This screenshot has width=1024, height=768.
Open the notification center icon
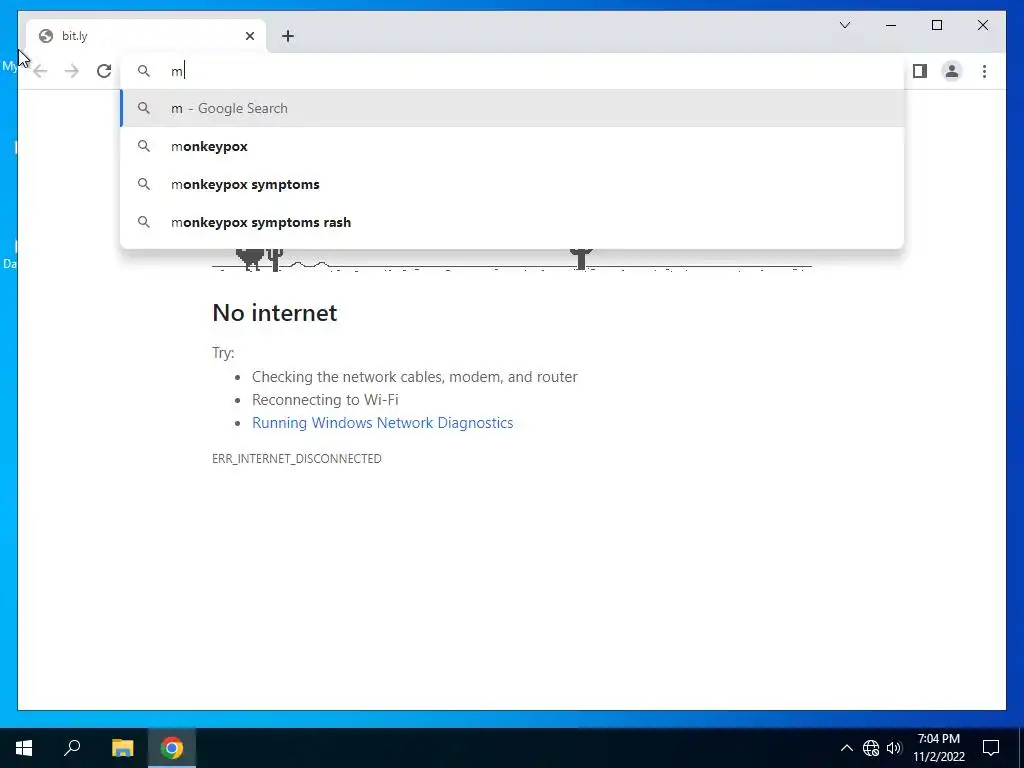(x=991, y=748)
